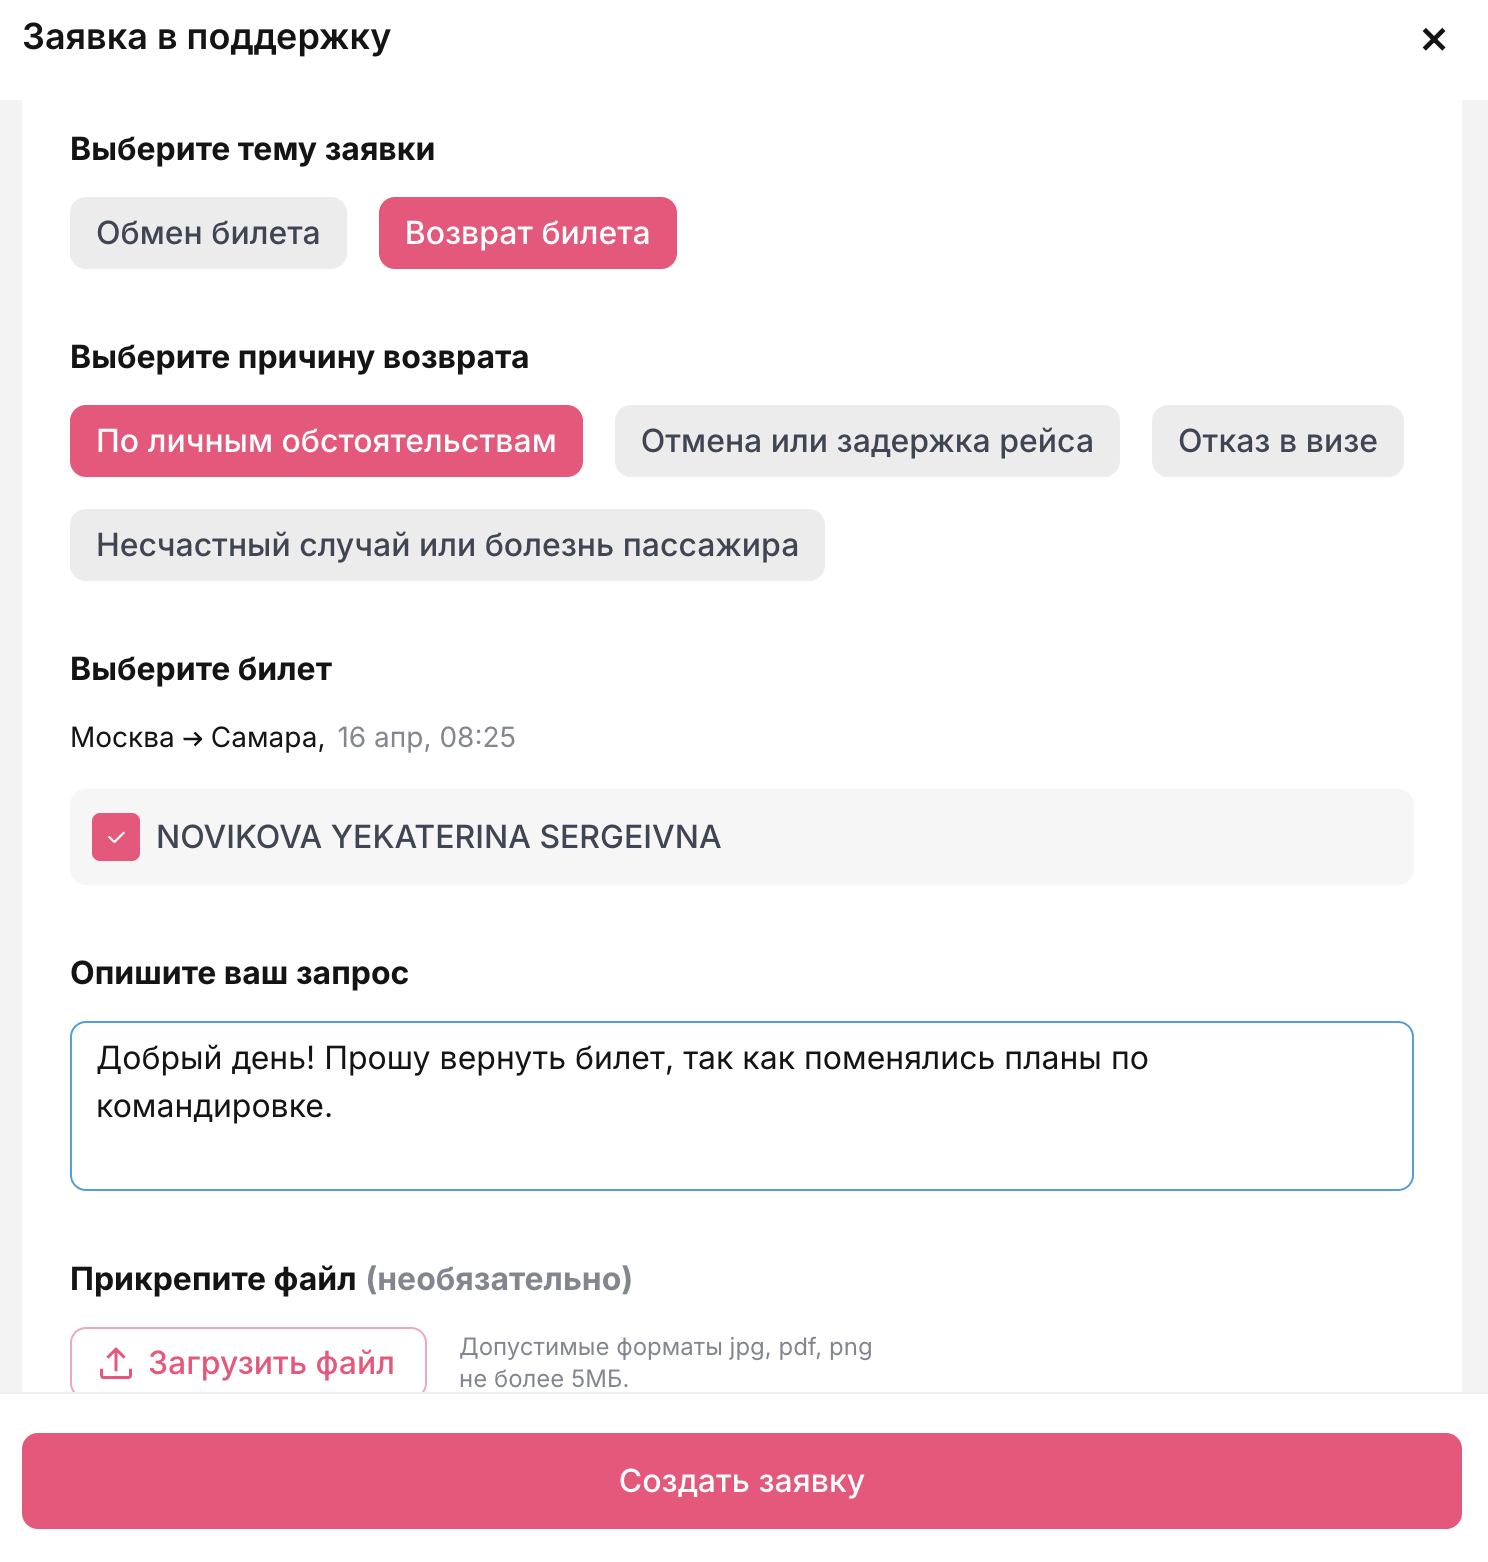1488x1562 pixels.
Task: Click the passenger name NOVIKOVA YEKATERINA SERGEIVNA
Action: 438,837
